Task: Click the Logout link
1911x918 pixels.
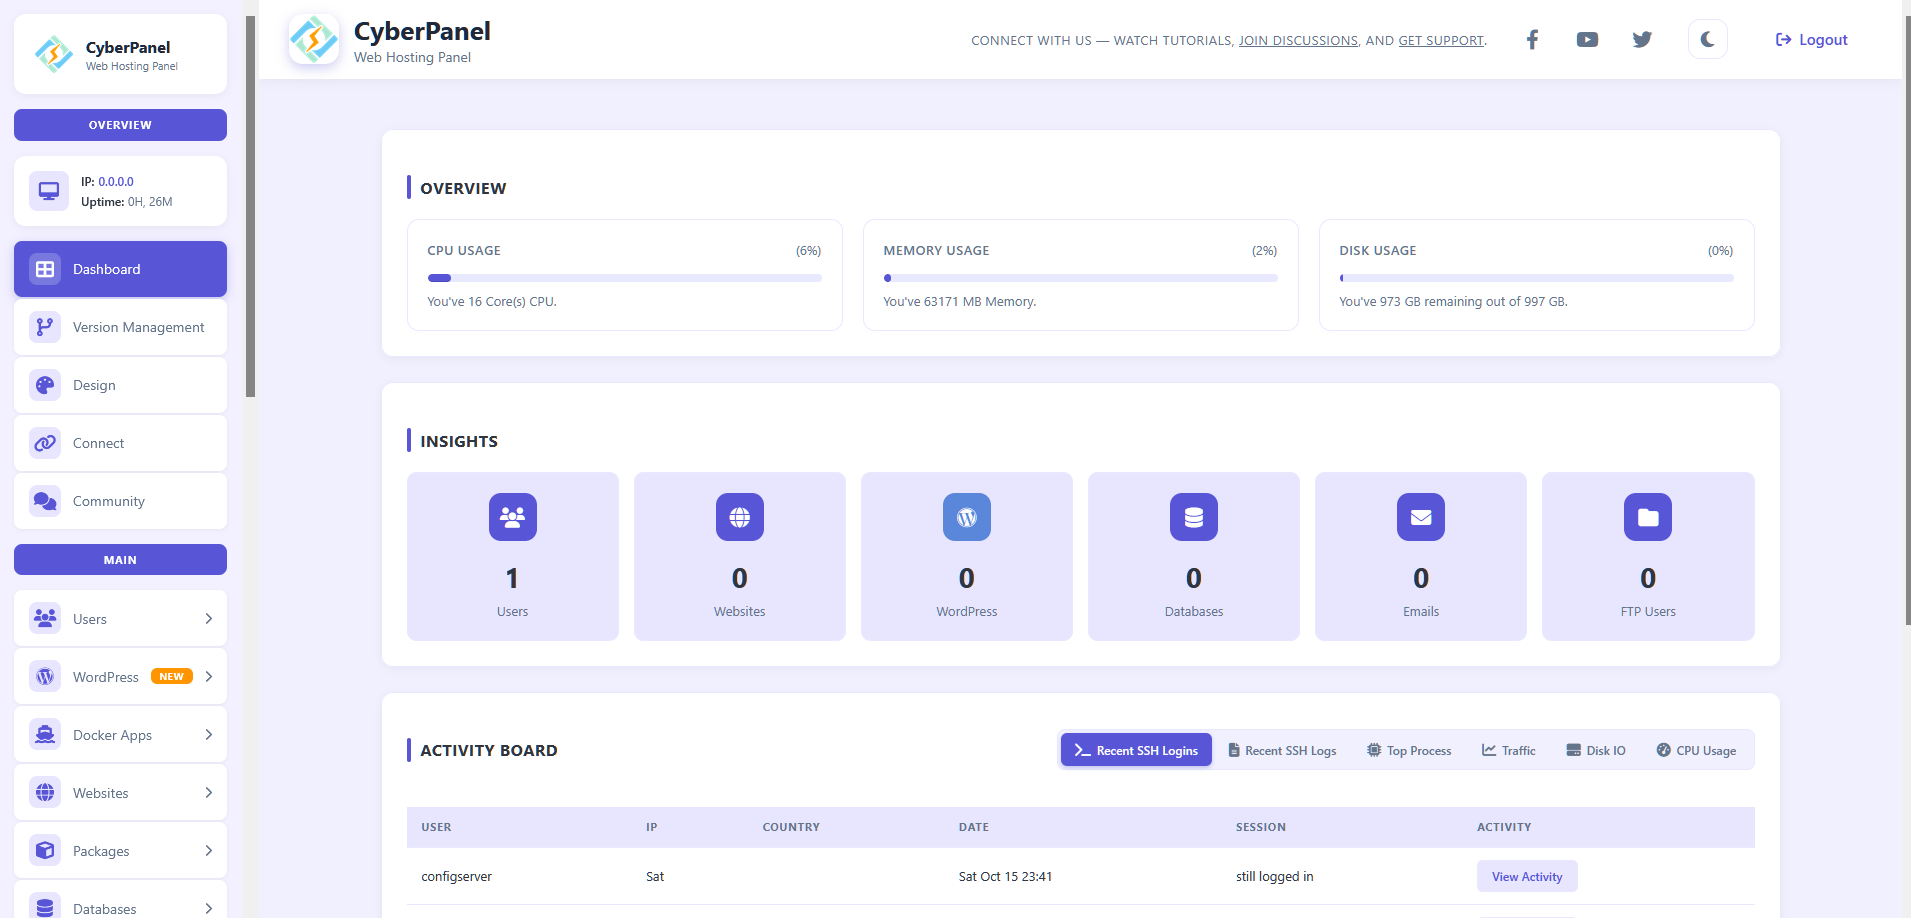Action: coord(1811,40)
